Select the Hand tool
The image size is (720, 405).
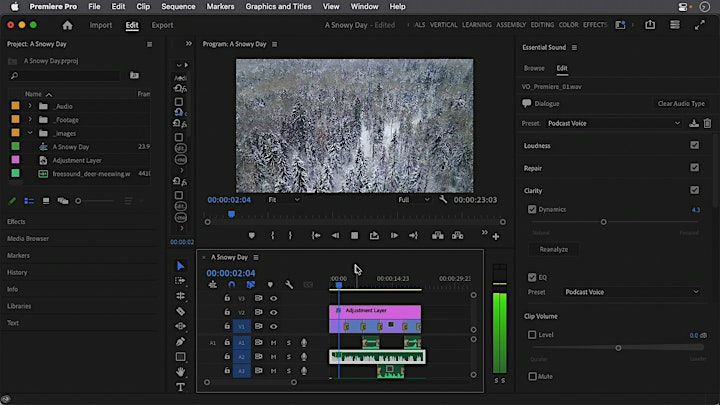tap(181, 371)
